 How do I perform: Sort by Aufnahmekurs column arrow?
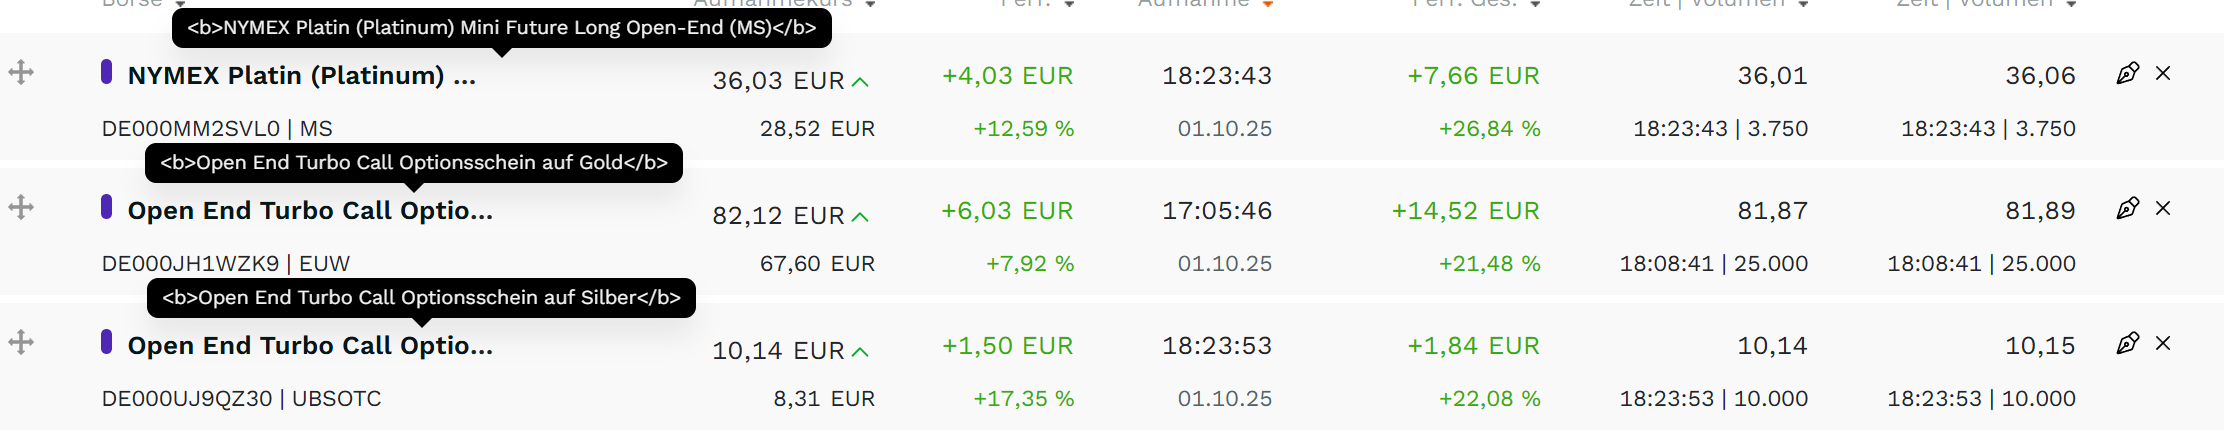tap(870, 4)
